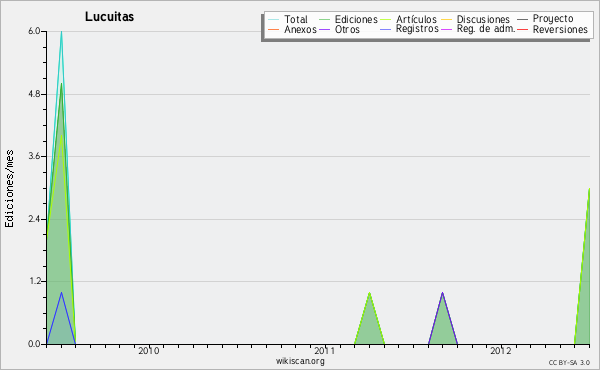Click the purple-outlined peak in late 2011
Image resolution: width=600 pixels, height=370 pixels.
point(442,294)
